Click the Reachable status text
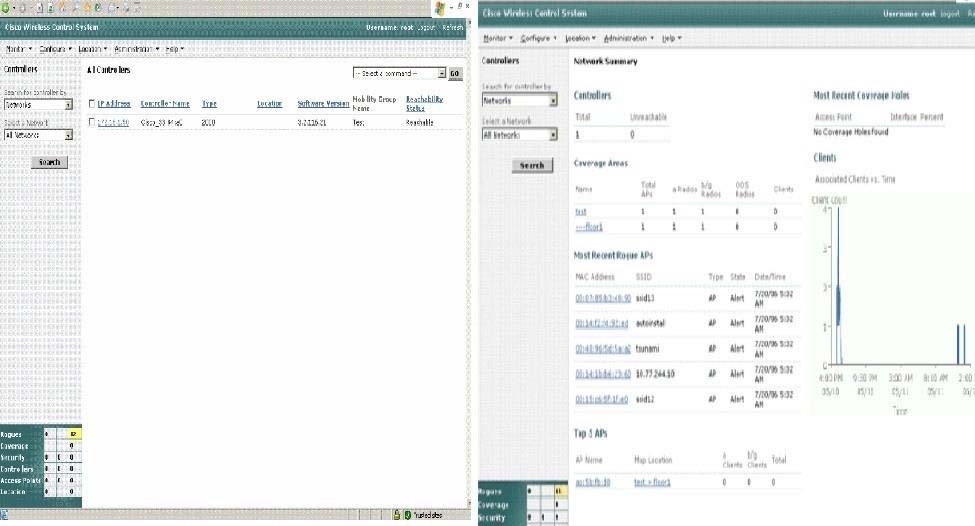The width and height of the screenshot is (975, 526). pos(420,122)
